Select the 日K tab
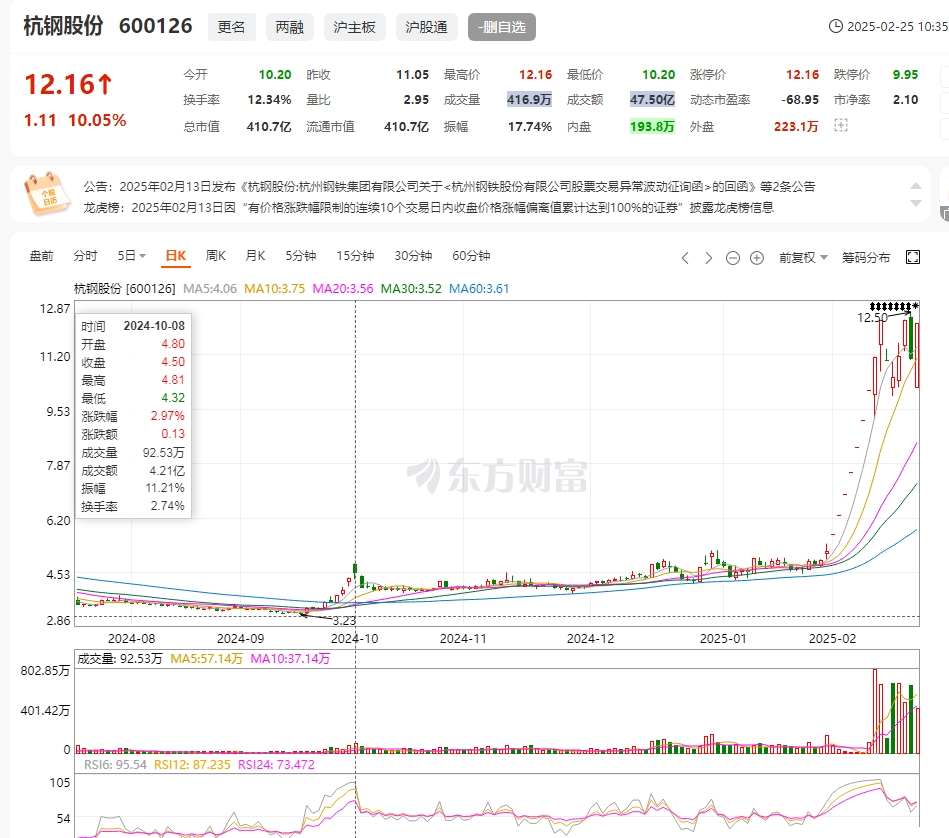The width and height of the screenshot is (949, 838). coord(176,256)
